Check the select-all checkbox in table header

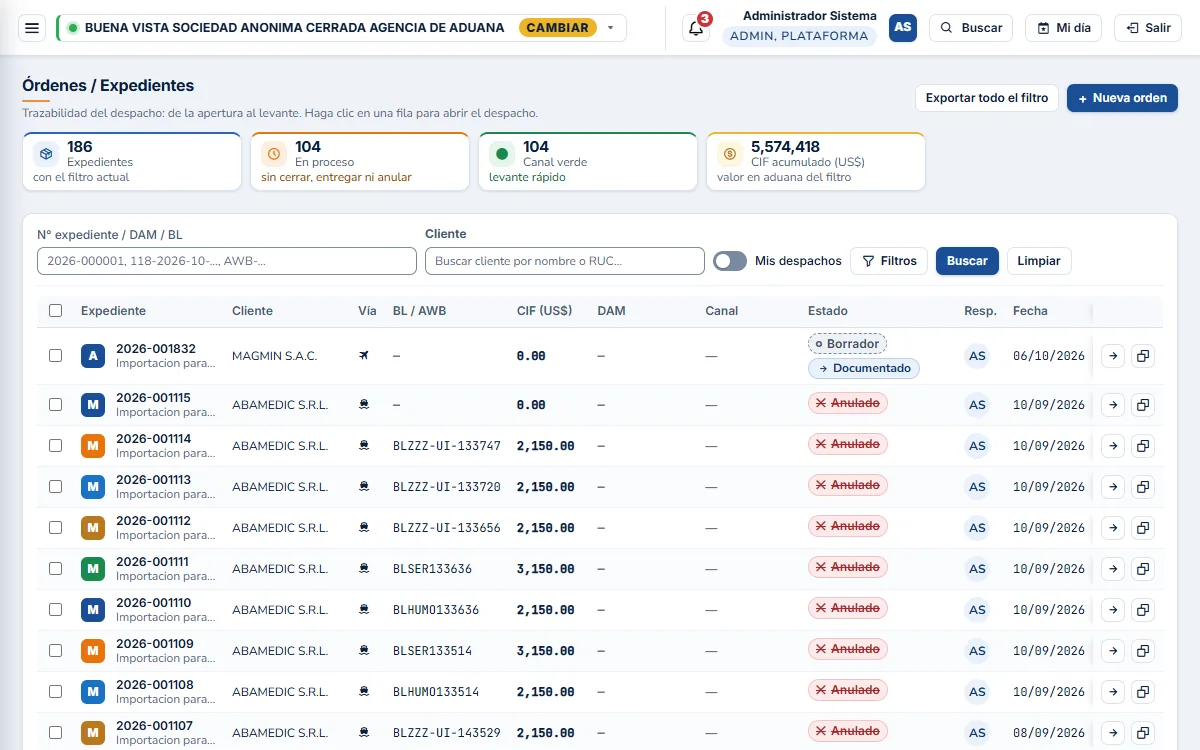coord(56,311)
